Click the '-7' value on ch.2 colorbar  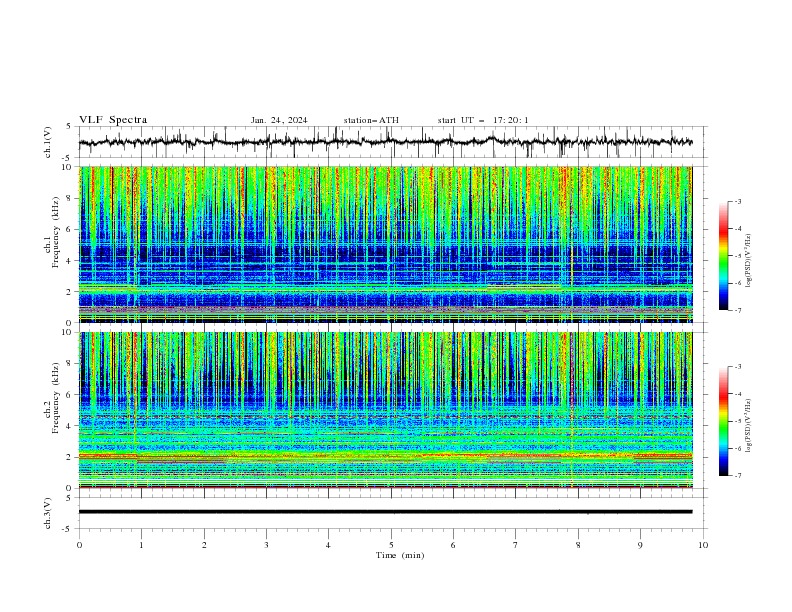[x=738, y=475]
